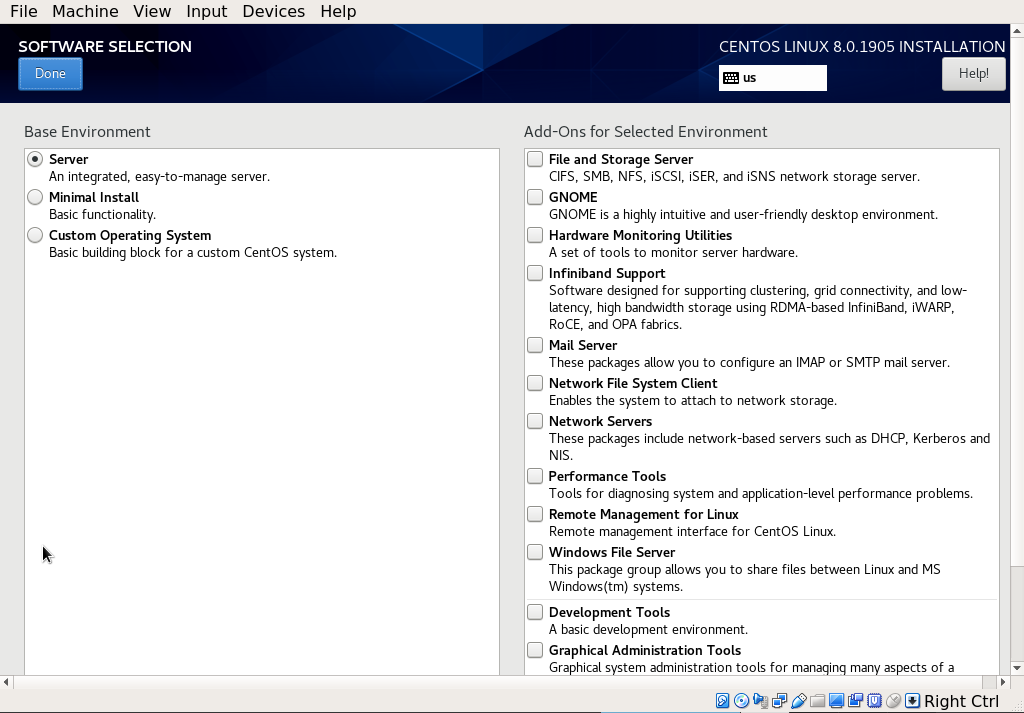1024x713 pixels.
Task: Check the Windows File Server option
Action: [x=534, y=551]
